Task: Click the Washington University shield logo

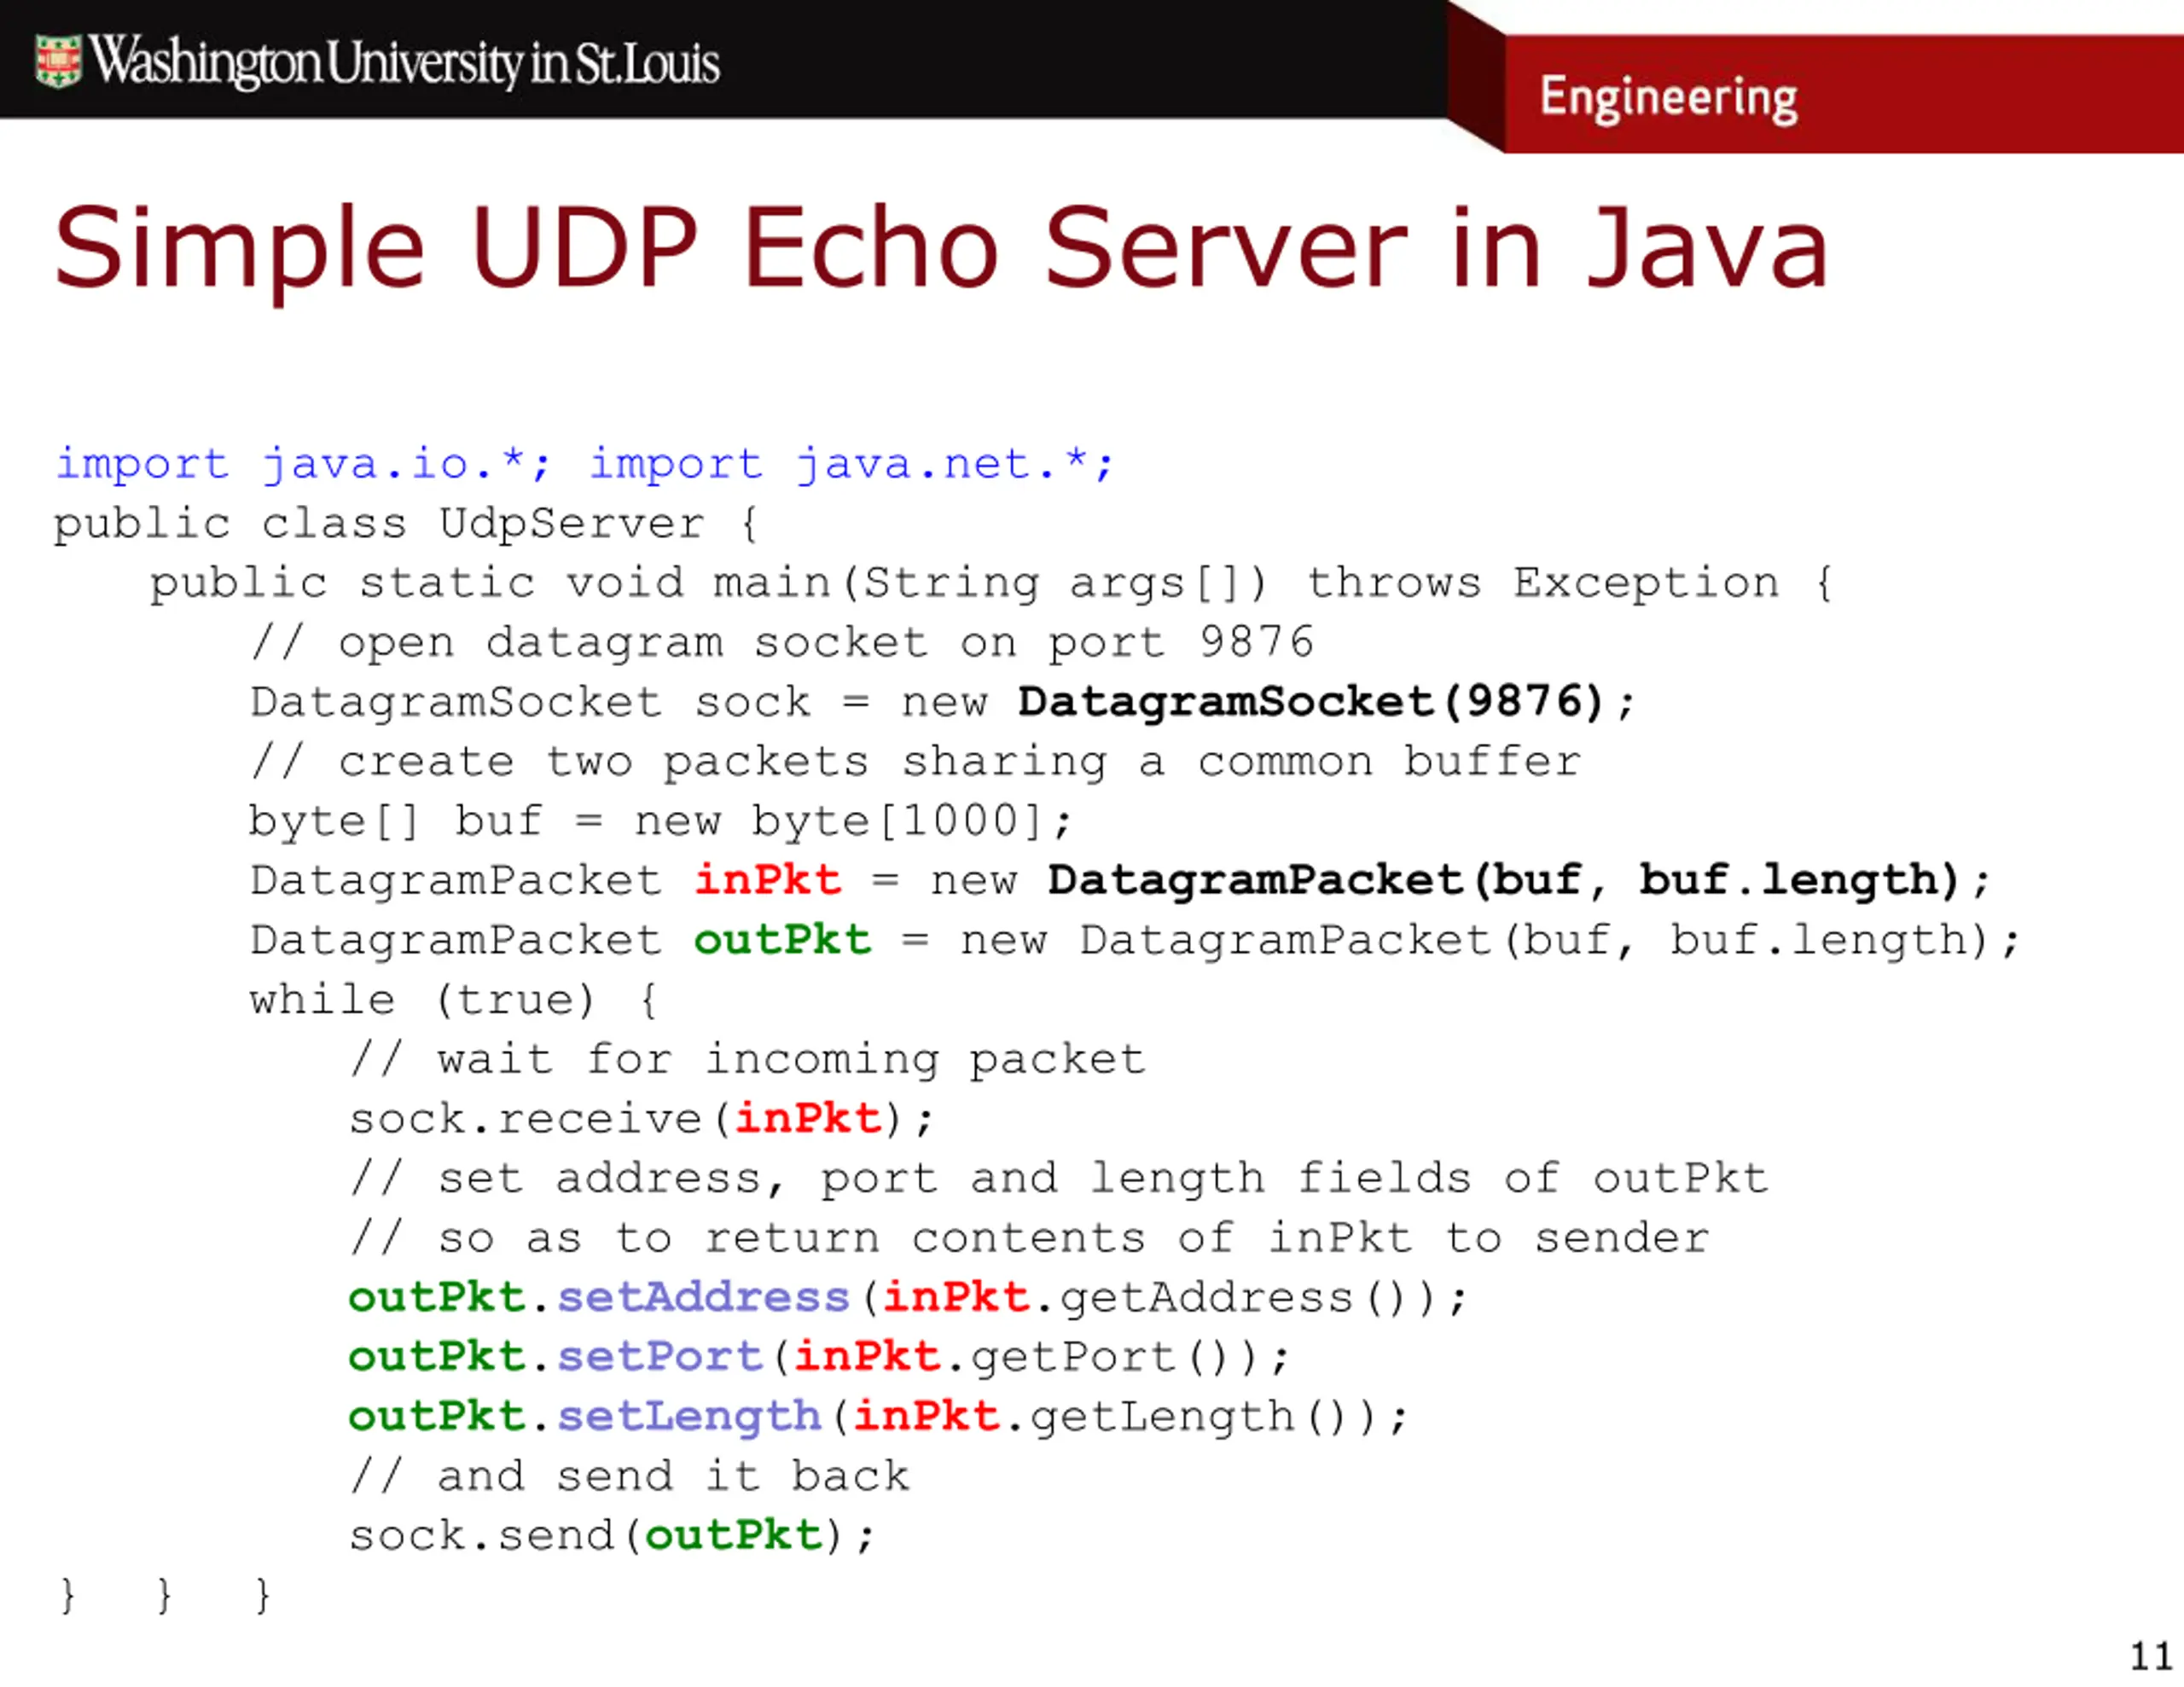Action: tap(58, 61)
